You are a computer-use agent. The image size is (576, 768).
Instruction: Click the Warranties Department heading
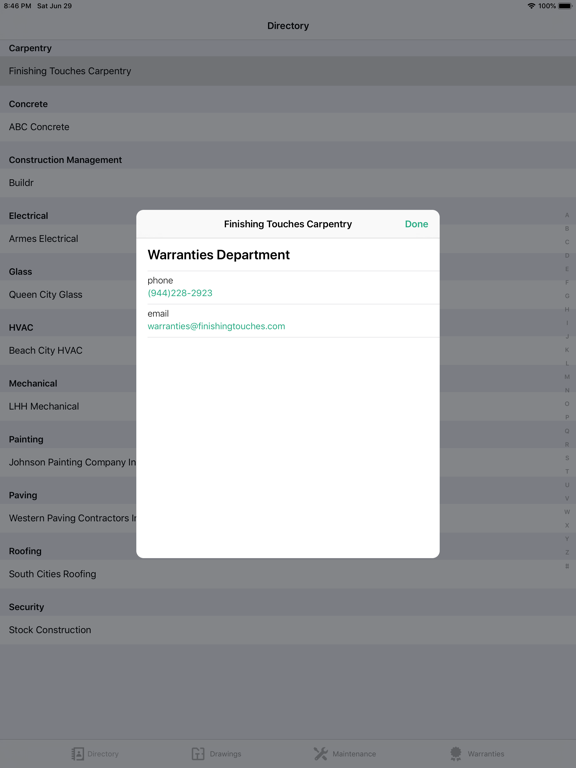(218, 255)
